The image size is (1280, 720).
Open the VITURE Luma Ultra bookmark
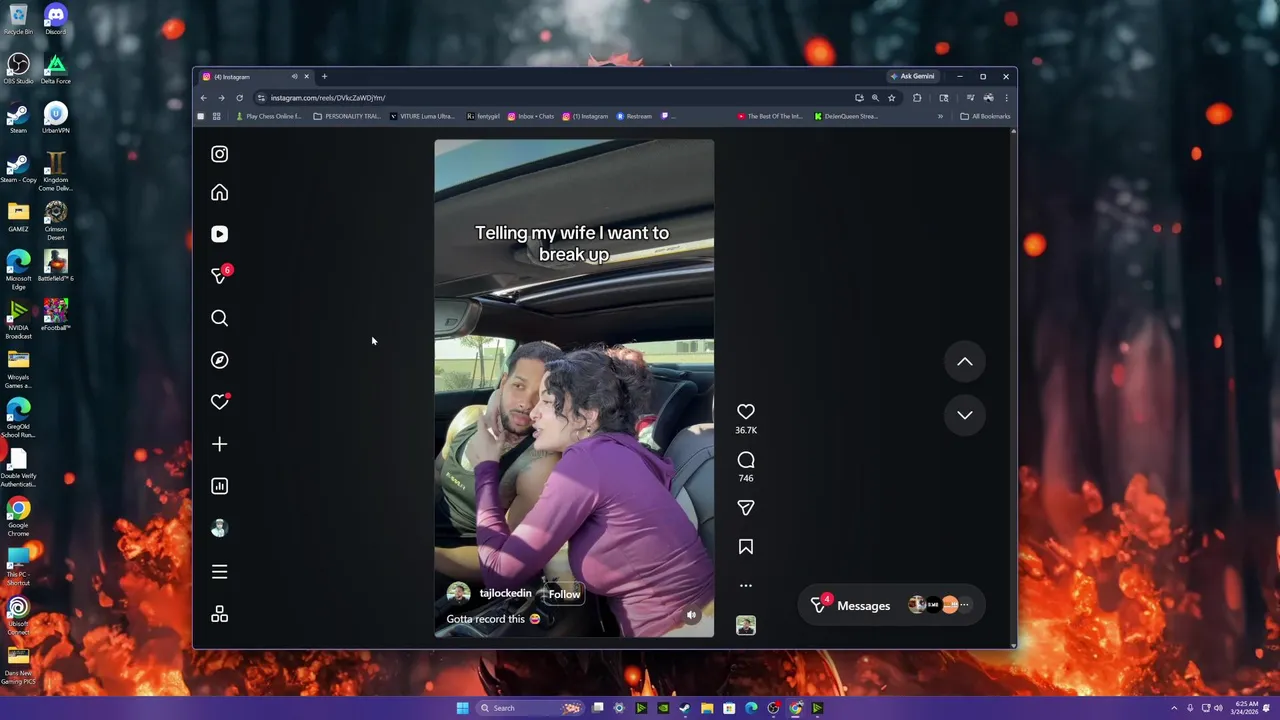coord(422,116)
